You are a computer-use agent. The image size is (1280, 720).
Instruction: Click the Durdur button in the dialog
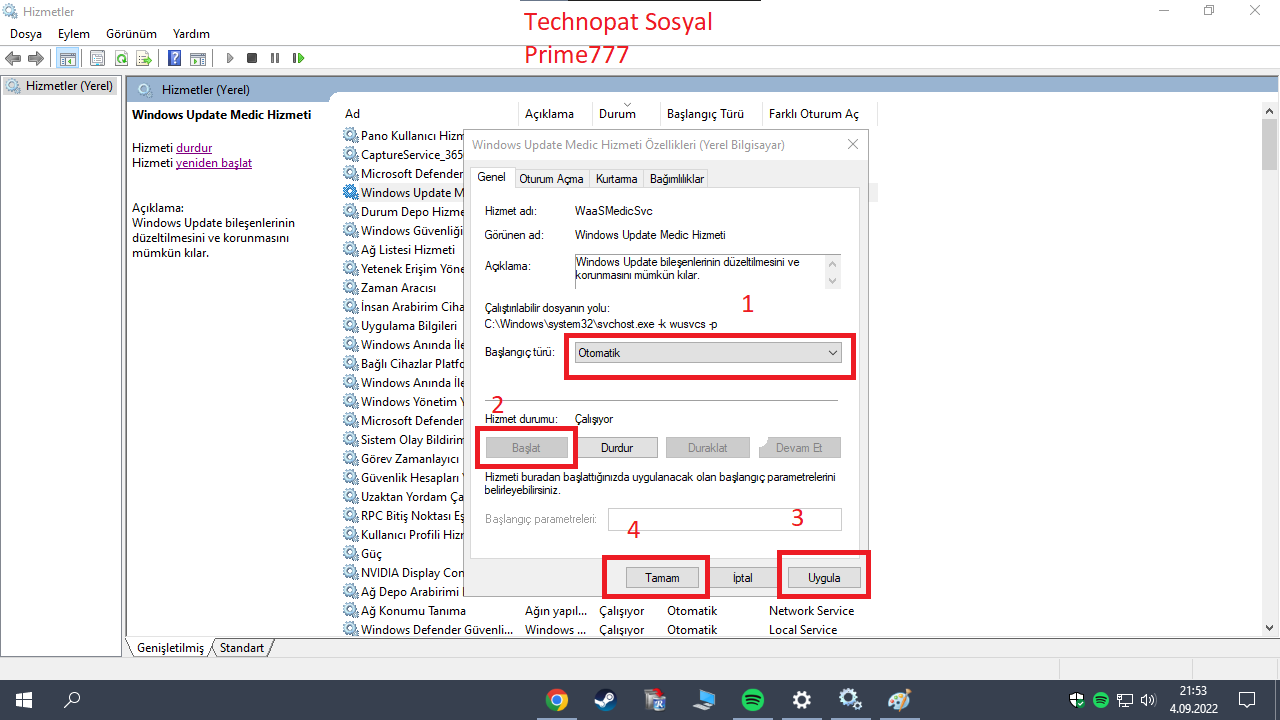coord(617,448)
